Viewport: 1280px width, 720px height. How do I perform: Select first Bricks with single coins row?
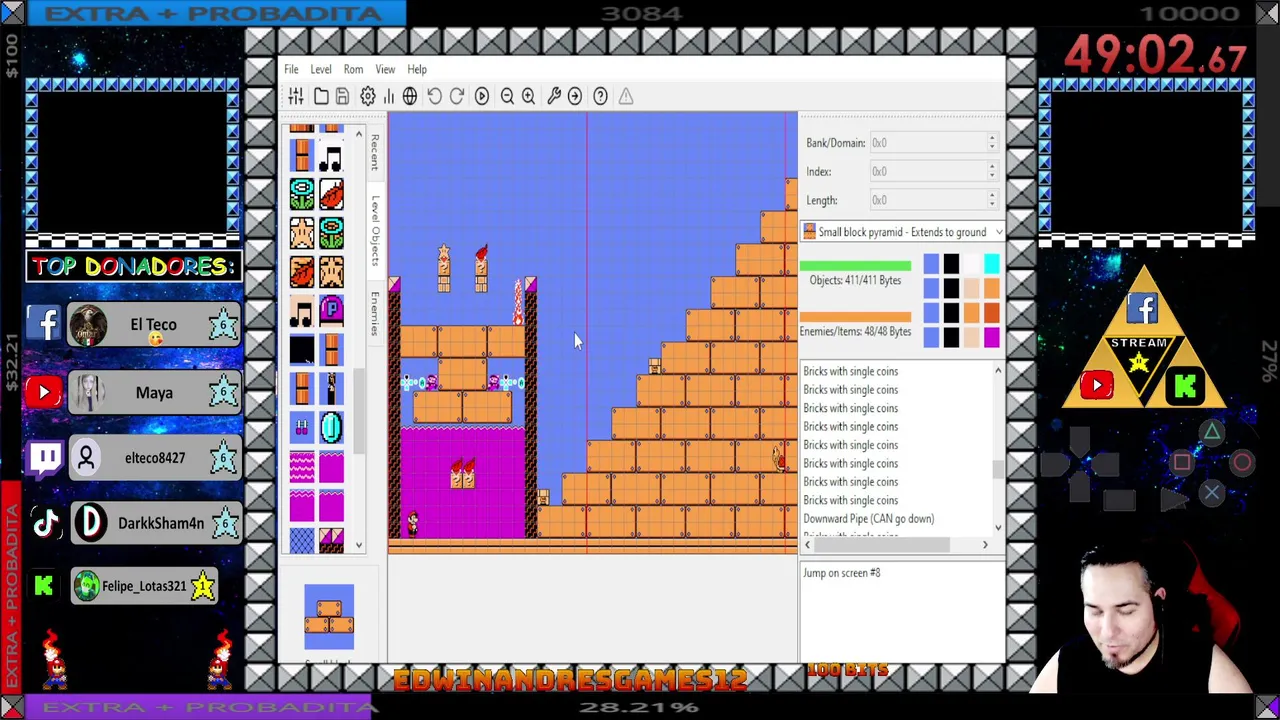(x=850, y=372)
